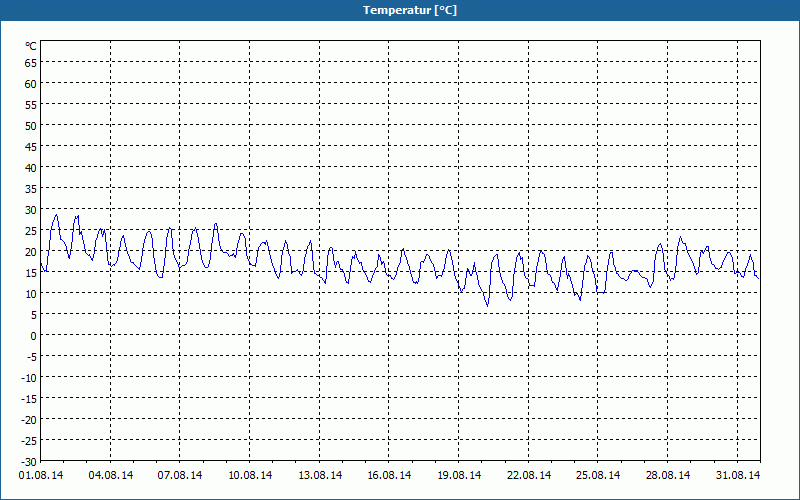Click the 31.08.14 date label
Image resolution: width=800 pixels, height=500 pixels.
pyautogui.click(x=738, y=476)
